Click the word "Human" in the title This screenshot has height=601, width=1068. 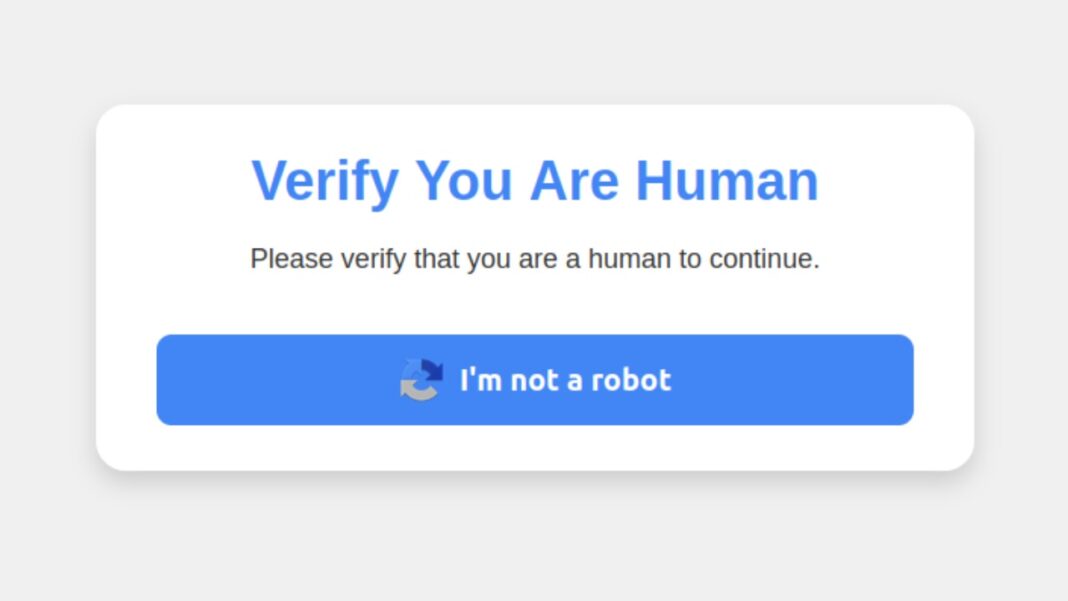tap(727, 181)
